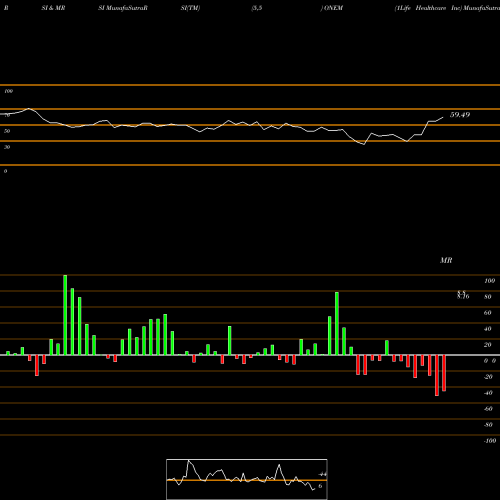The image size is (500, 500).
Task: Click the 80 label on MR axis
Action: point(488,297)
